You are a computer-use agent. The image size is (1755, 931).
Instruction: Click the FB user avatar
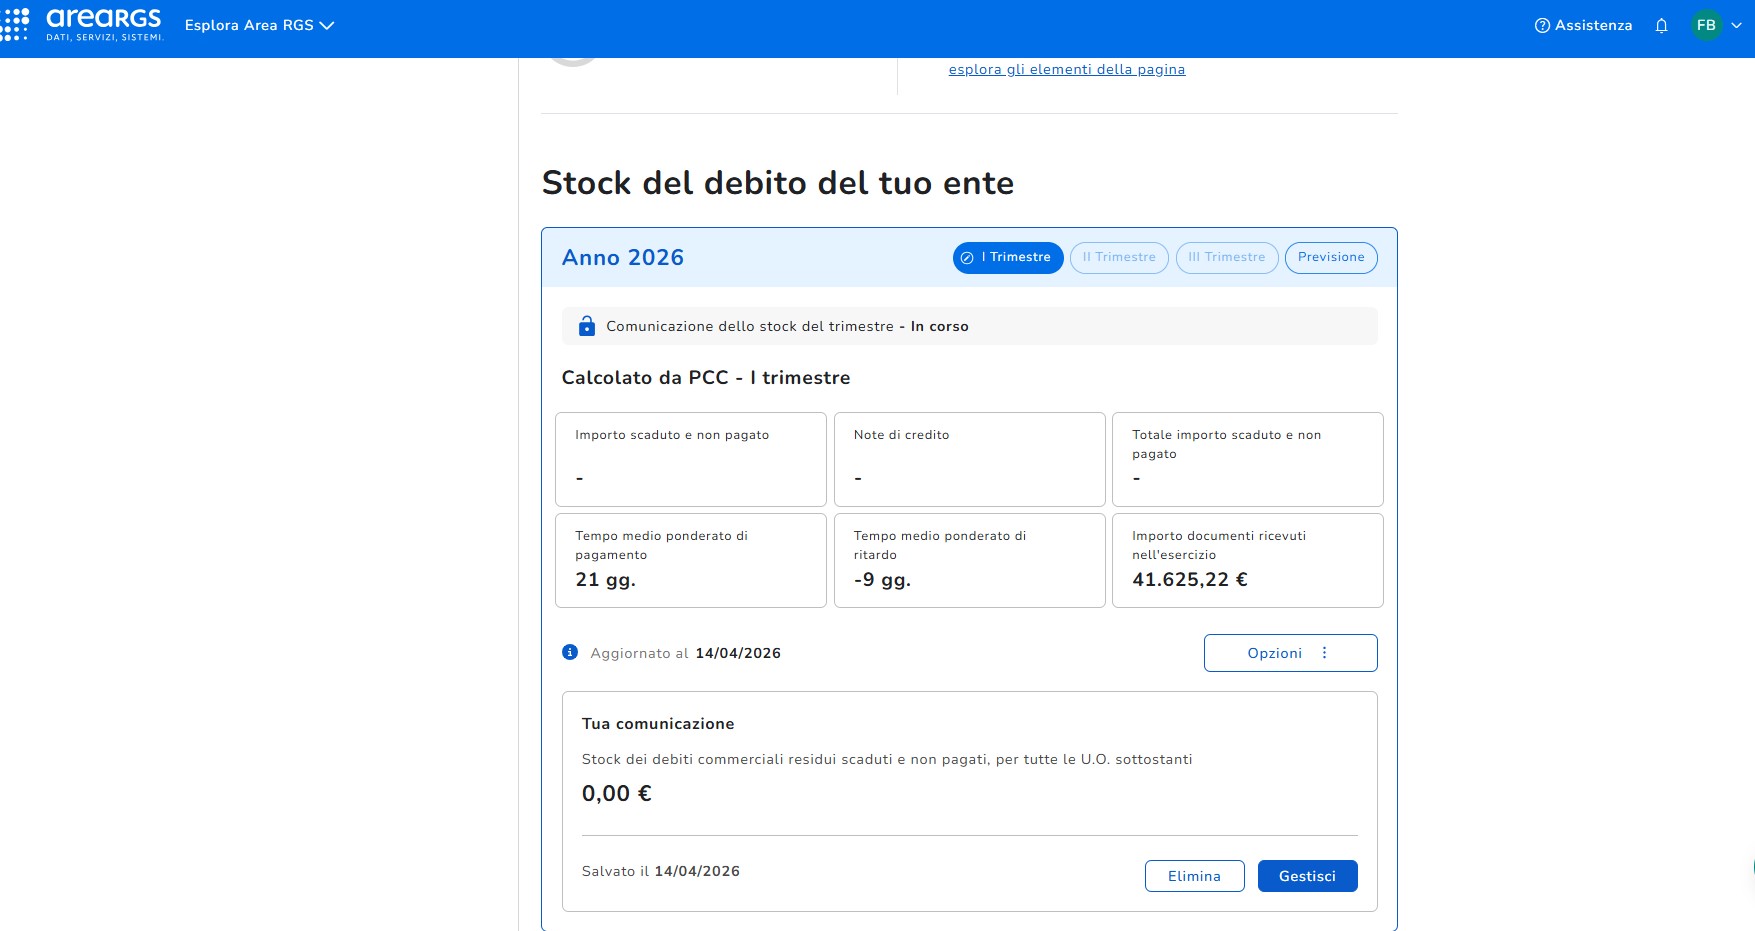[1706, 26]
